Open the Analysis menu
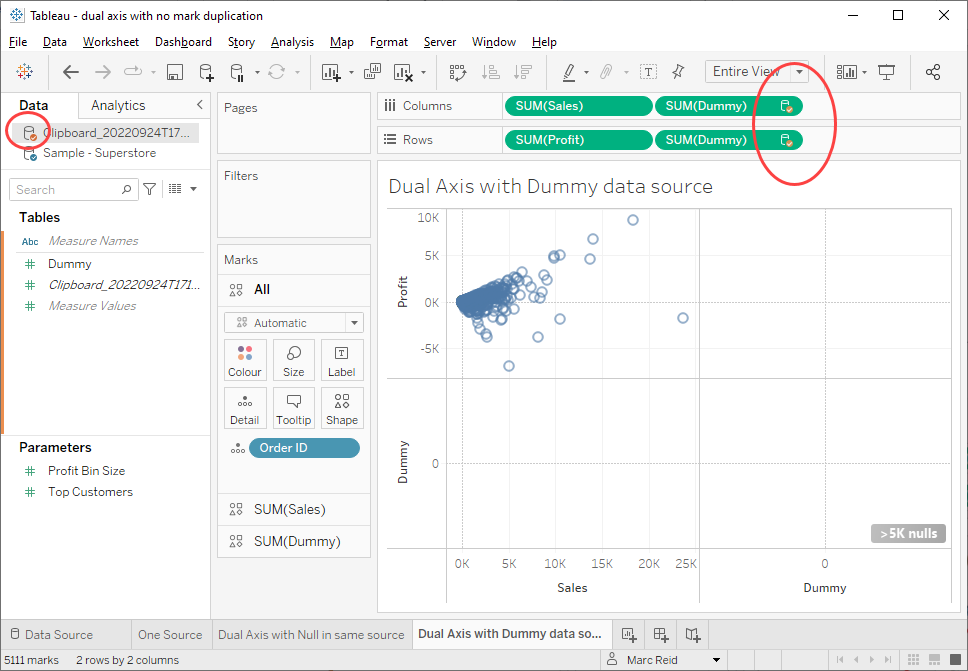 (292, 42)
